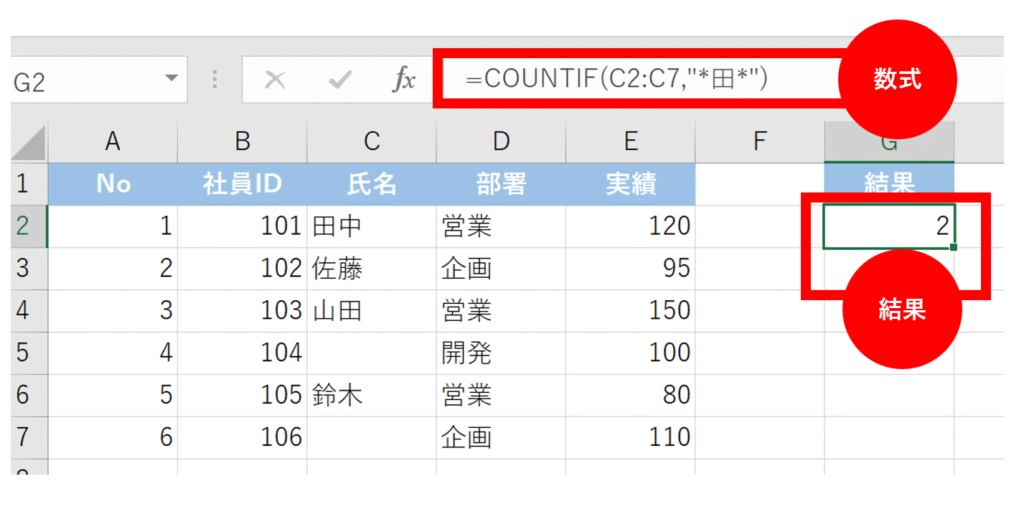This screenshot has height=512, width=1024.
Task: Select column A header
Action: point(112,143)
